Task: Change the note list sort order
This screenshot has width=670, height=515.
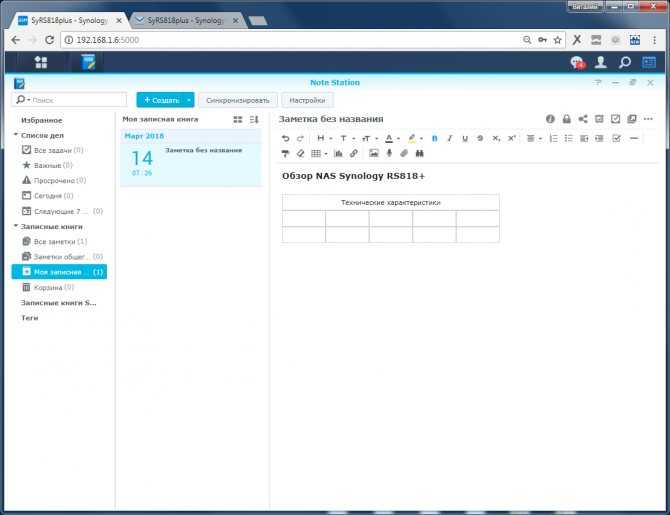Action: click(254, 120)
